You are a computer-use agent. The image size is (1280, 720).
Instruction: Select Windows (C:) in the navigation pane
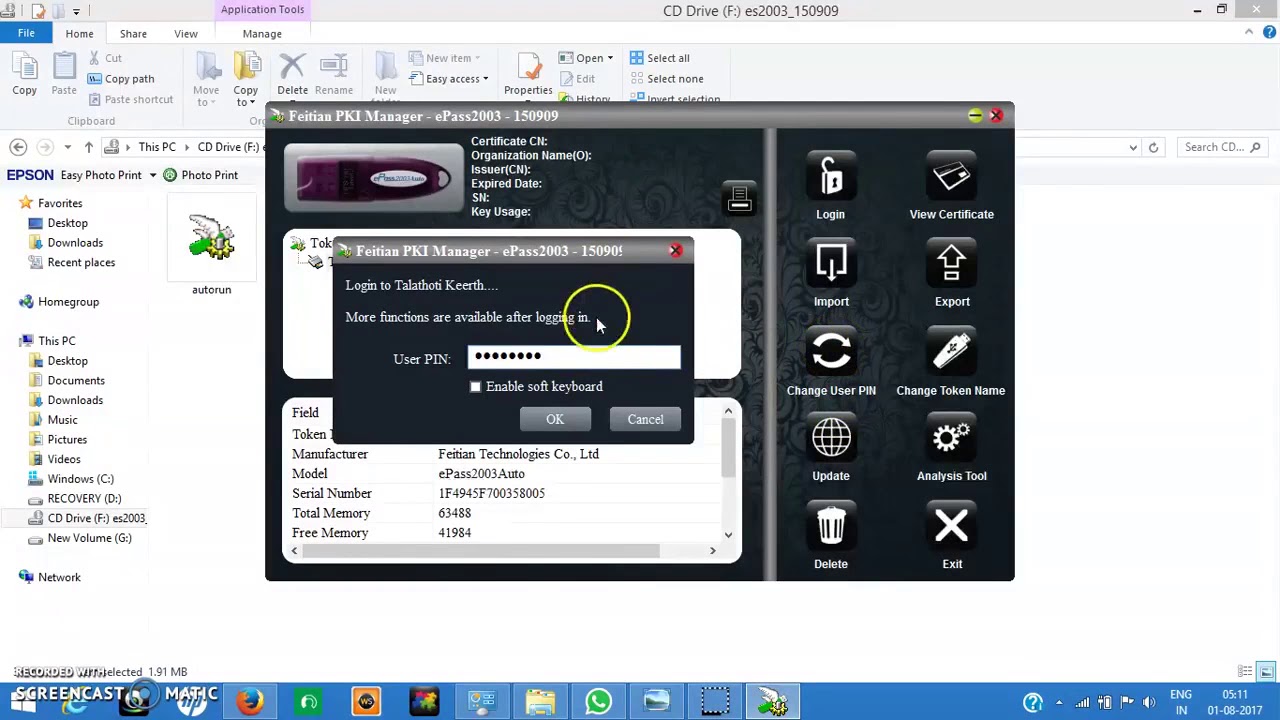[80, 479]
